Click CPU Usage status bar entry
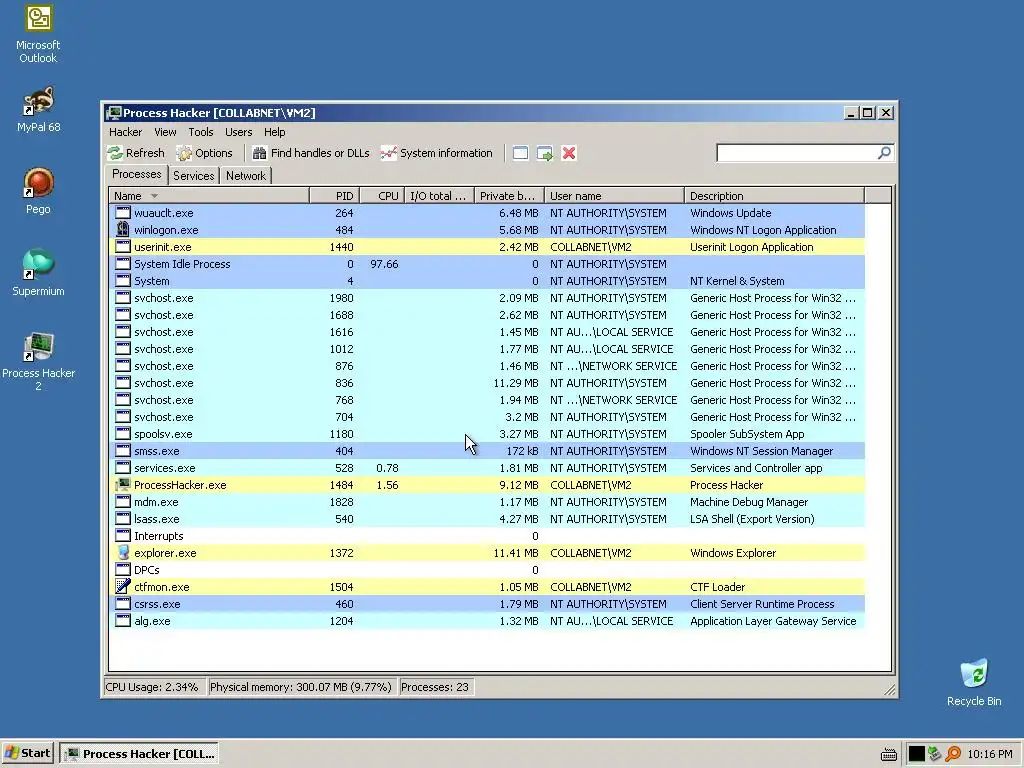 (153, 687)
